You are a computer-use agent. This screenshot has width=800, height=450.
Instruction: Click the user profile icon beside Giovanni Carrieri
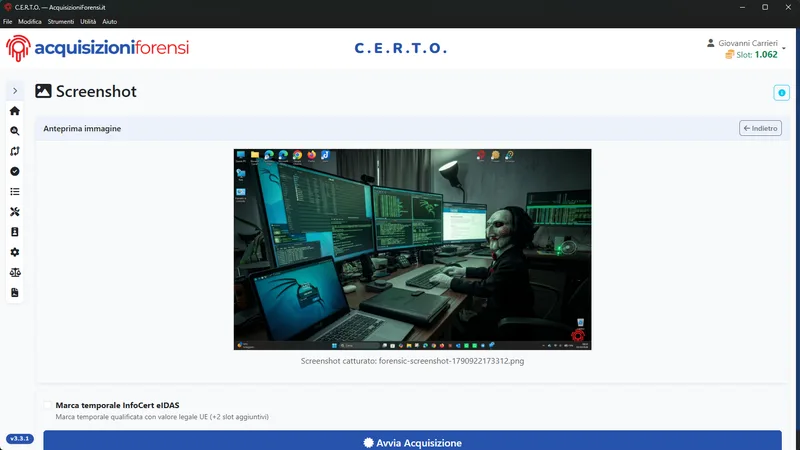710,43
